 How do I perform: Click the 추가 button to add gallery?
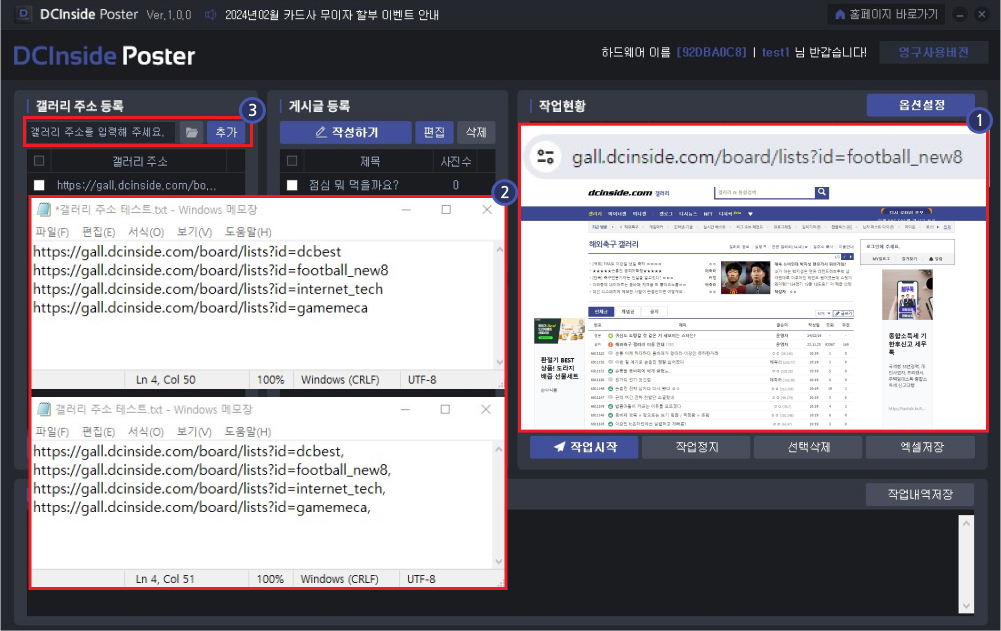226,132
